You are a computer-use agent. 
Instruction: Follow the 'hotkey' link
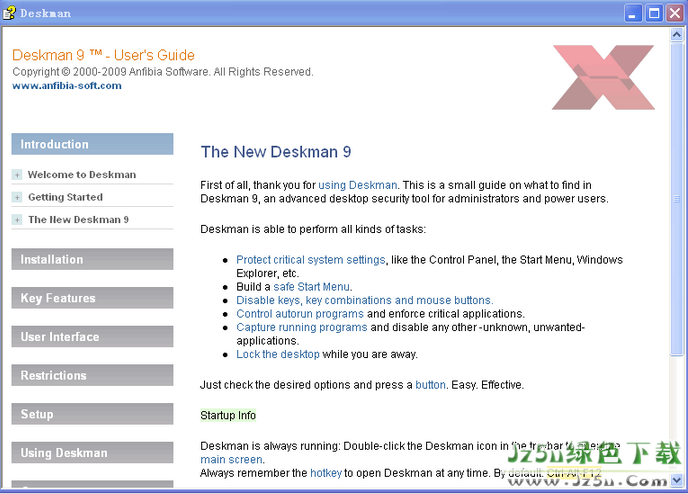click(326, 473)
